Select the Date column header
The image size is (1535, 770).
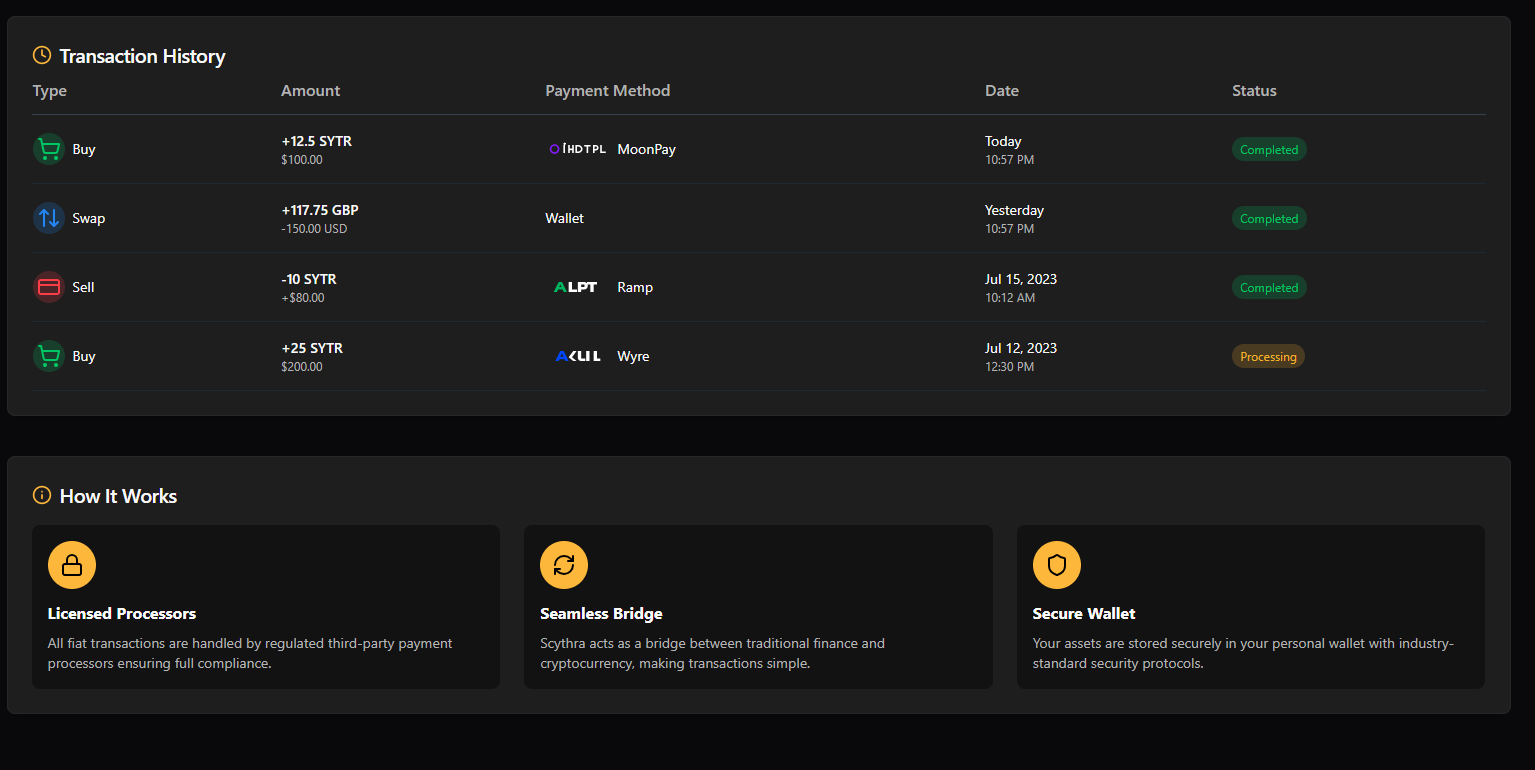[1001, 90]
